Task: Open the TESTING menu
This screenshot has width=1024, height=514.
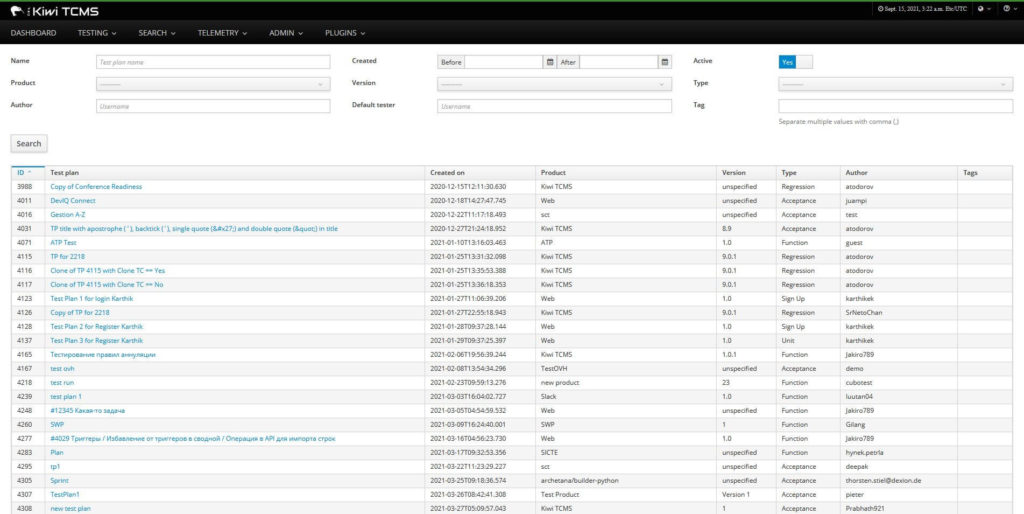Action: [x=97, y=33]
